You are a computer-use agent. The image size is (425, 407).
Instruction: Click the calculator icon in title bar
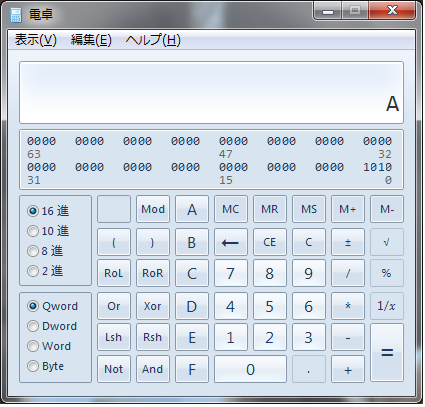click(x=16, y=15)
